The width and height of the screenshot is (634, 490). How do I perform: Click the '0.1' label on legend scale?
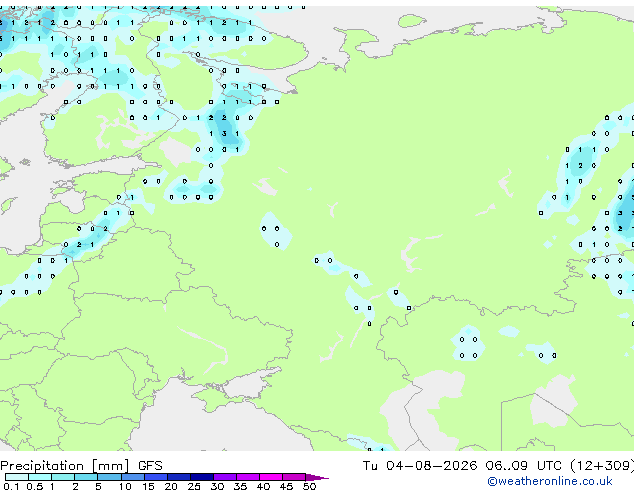(x=11, y=486)
